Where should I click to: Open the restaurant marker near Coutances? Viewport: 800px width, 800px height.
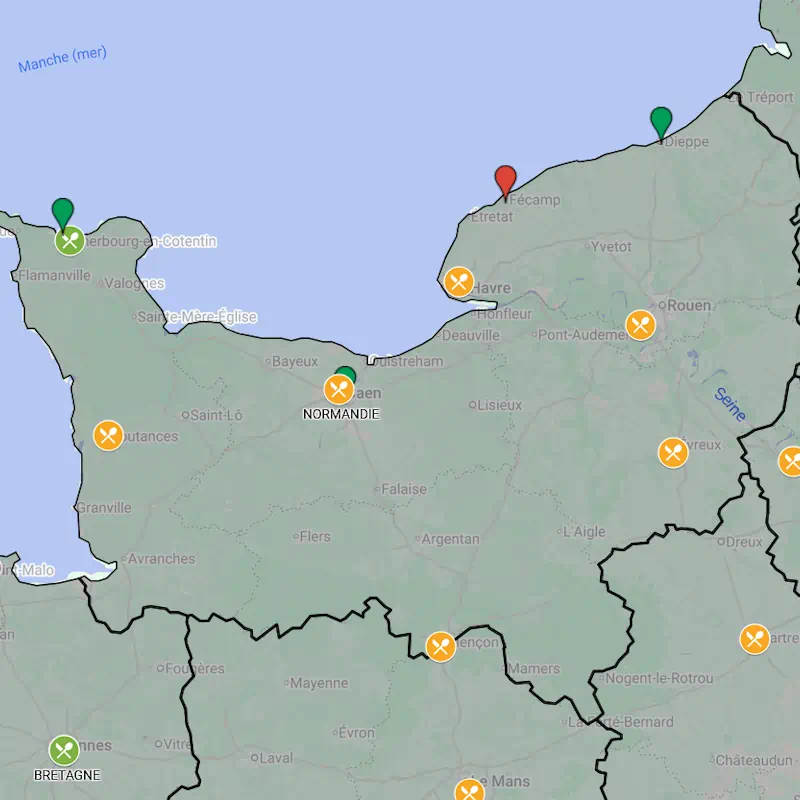(x=108, y=435)
